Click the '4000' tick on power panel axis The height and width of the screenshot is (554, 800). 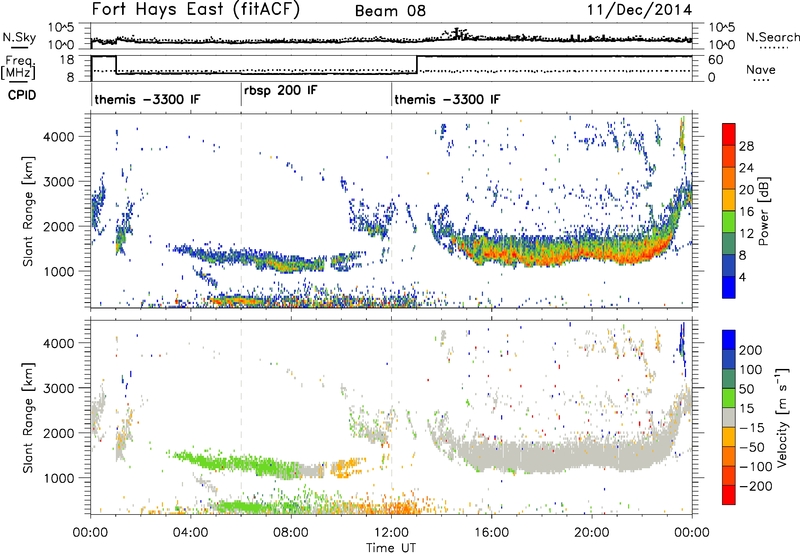[x=58, y=137]
